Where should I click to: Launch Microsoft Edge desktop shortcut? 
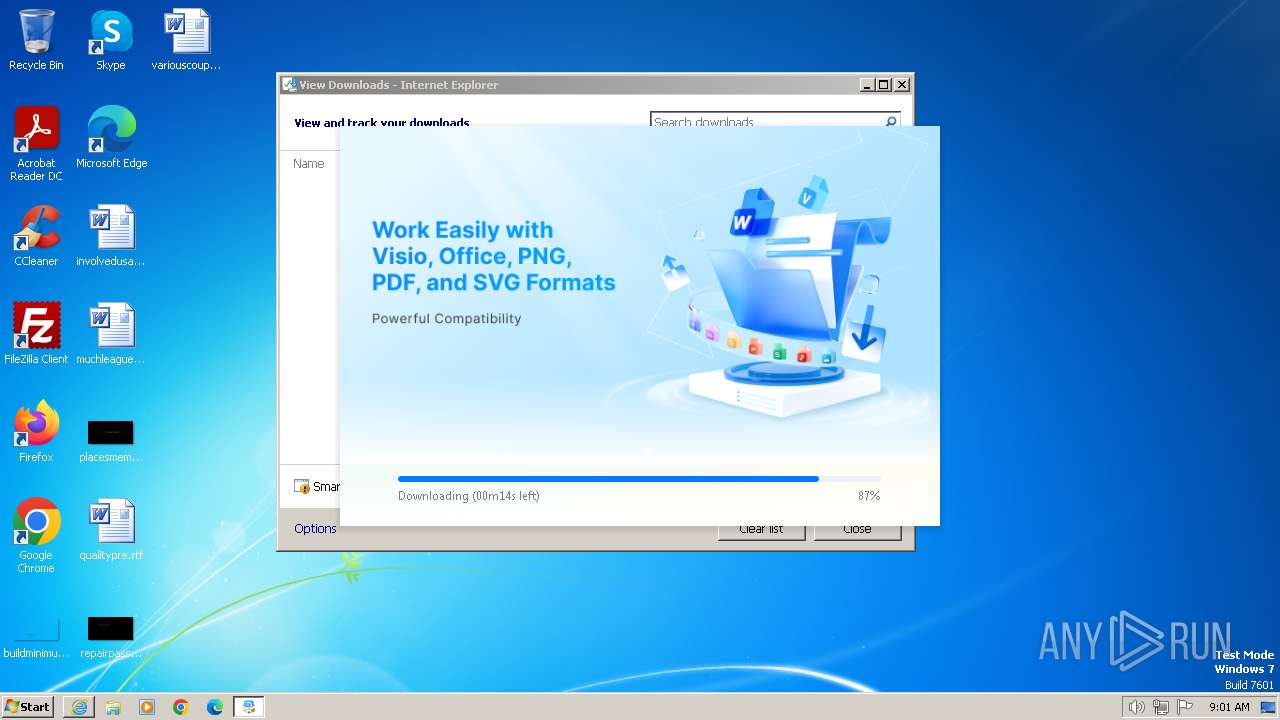pos(111,137)
